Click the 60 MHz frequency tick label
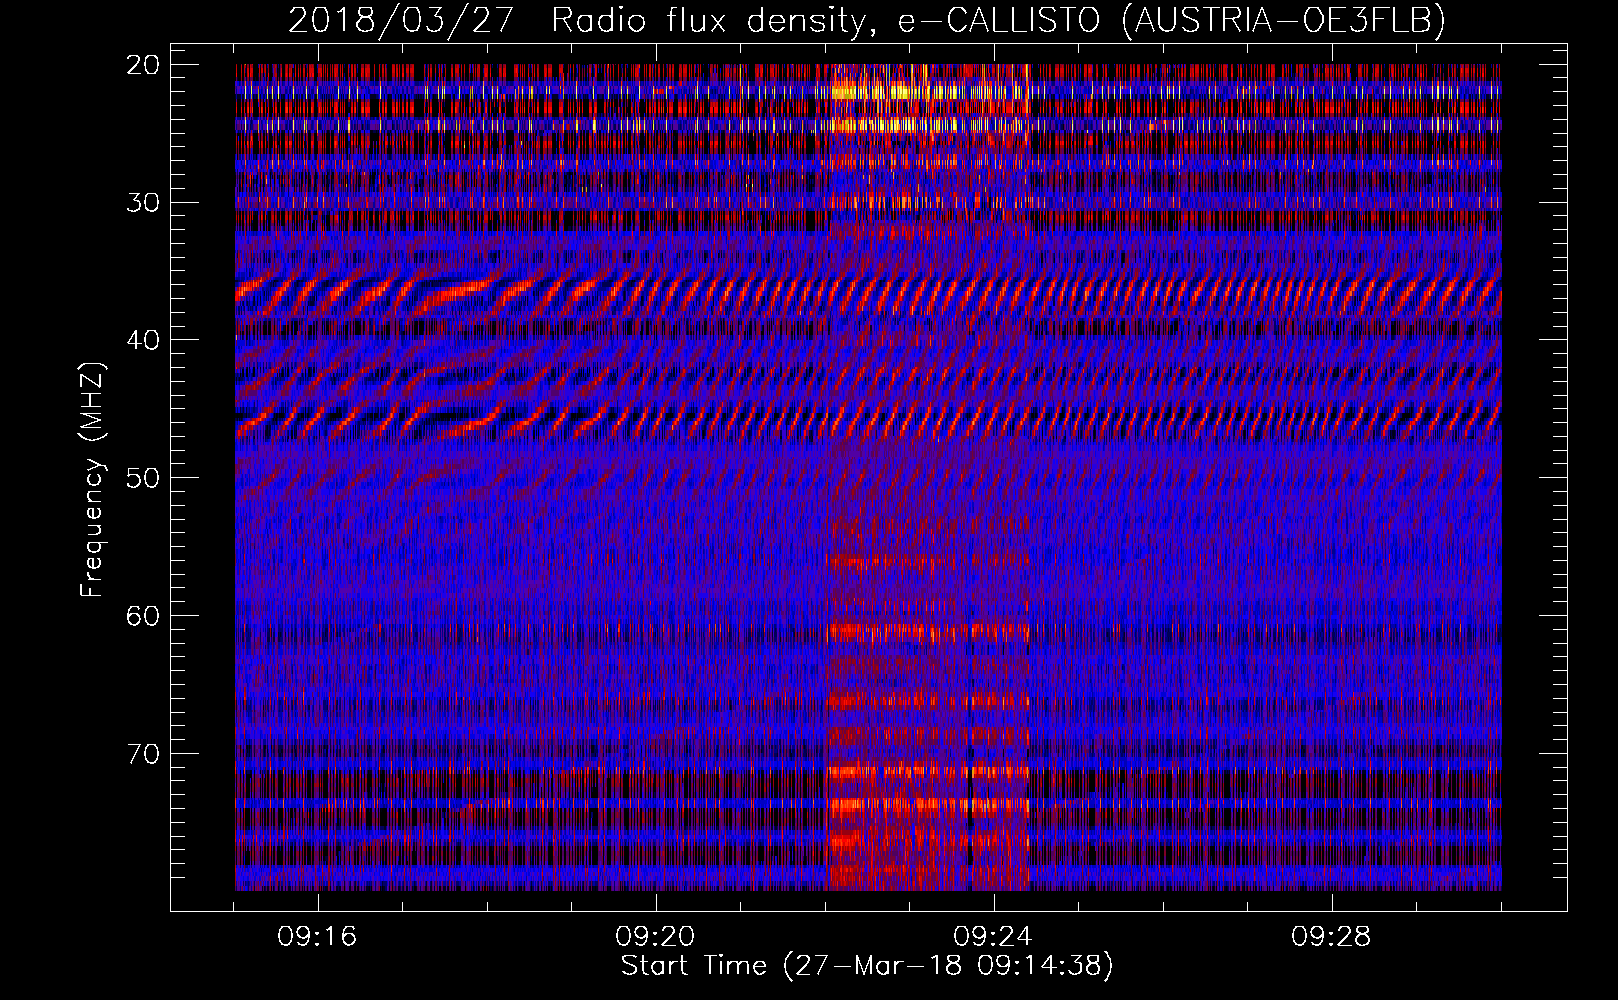1618x1000 pixels. pos(144,615)
